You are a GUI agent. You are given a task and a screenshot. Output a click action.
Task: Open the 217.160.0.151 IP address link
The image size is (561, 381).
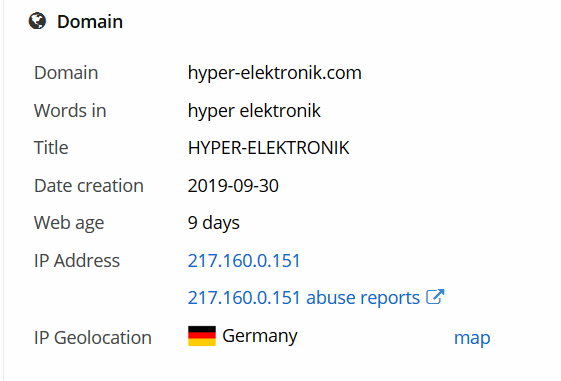pos(244,260)
